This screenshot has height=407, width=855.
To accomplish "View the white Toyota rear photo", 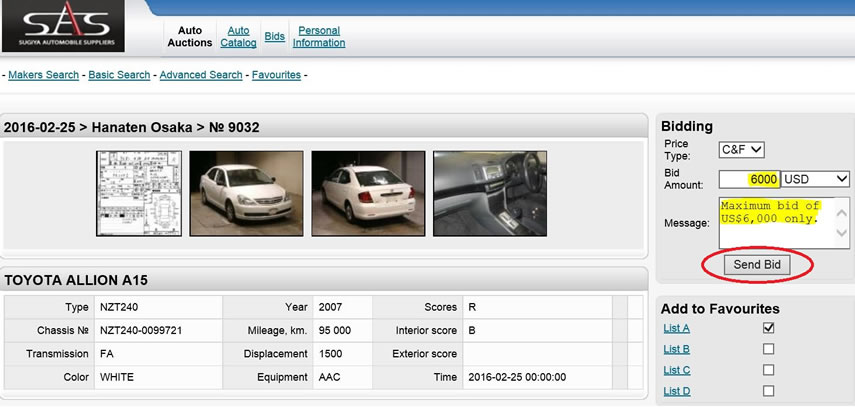I will click(x=368, y=193).
